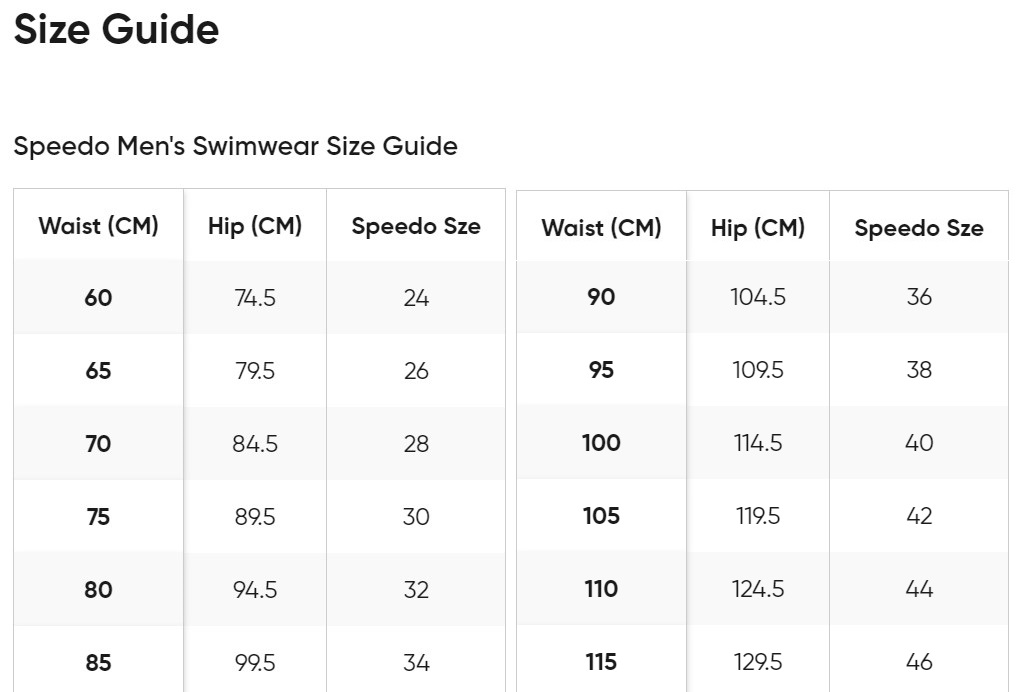Select Speedo size 26 cell
This screenshot has width=1021, height=692.
point(416,371)
